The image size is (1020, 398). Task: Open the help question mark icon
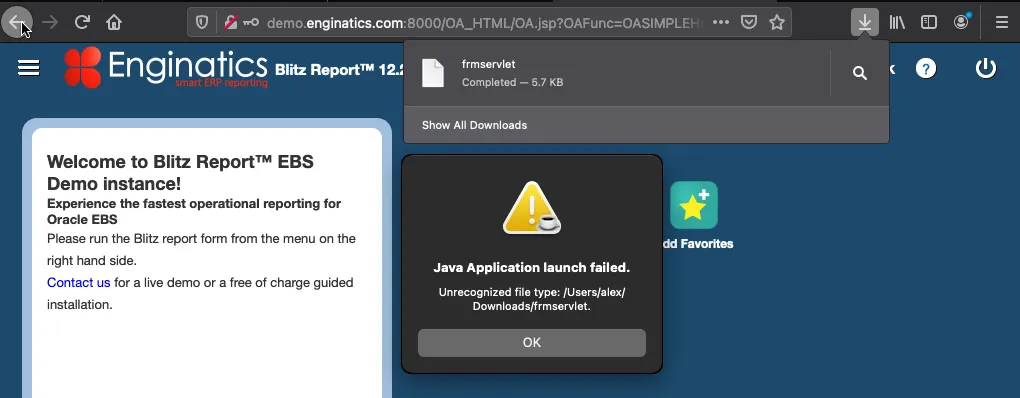tap(926, 68)
